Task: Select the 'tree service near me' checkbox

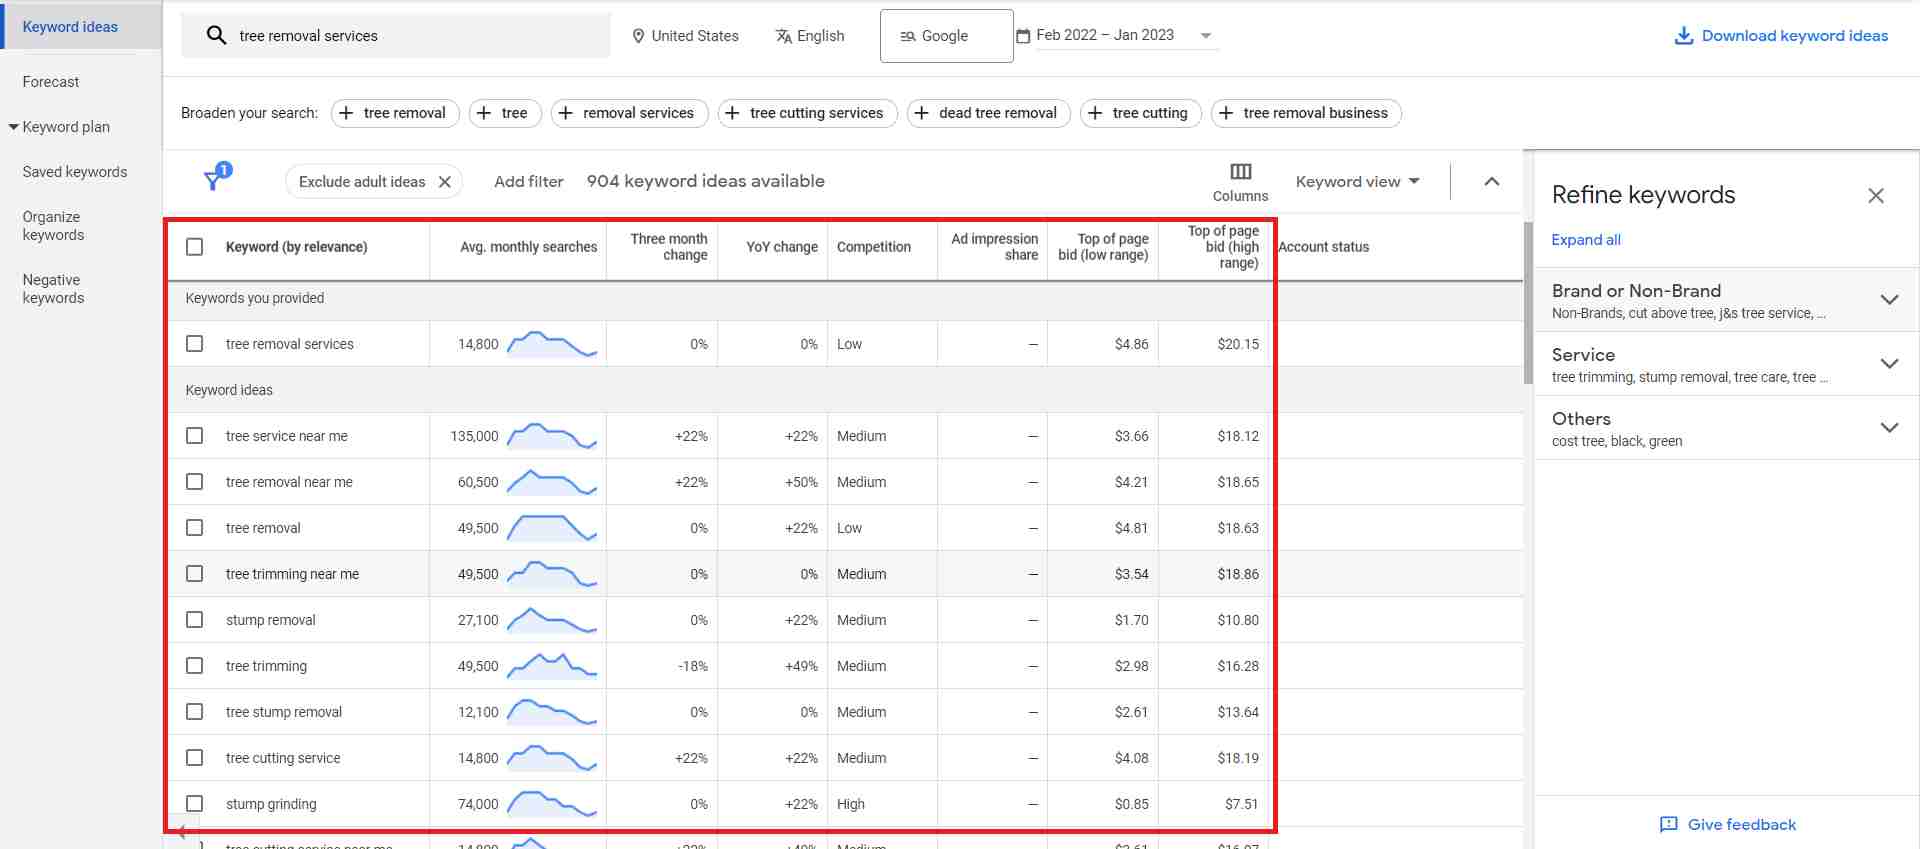Action: coord(195,436)
